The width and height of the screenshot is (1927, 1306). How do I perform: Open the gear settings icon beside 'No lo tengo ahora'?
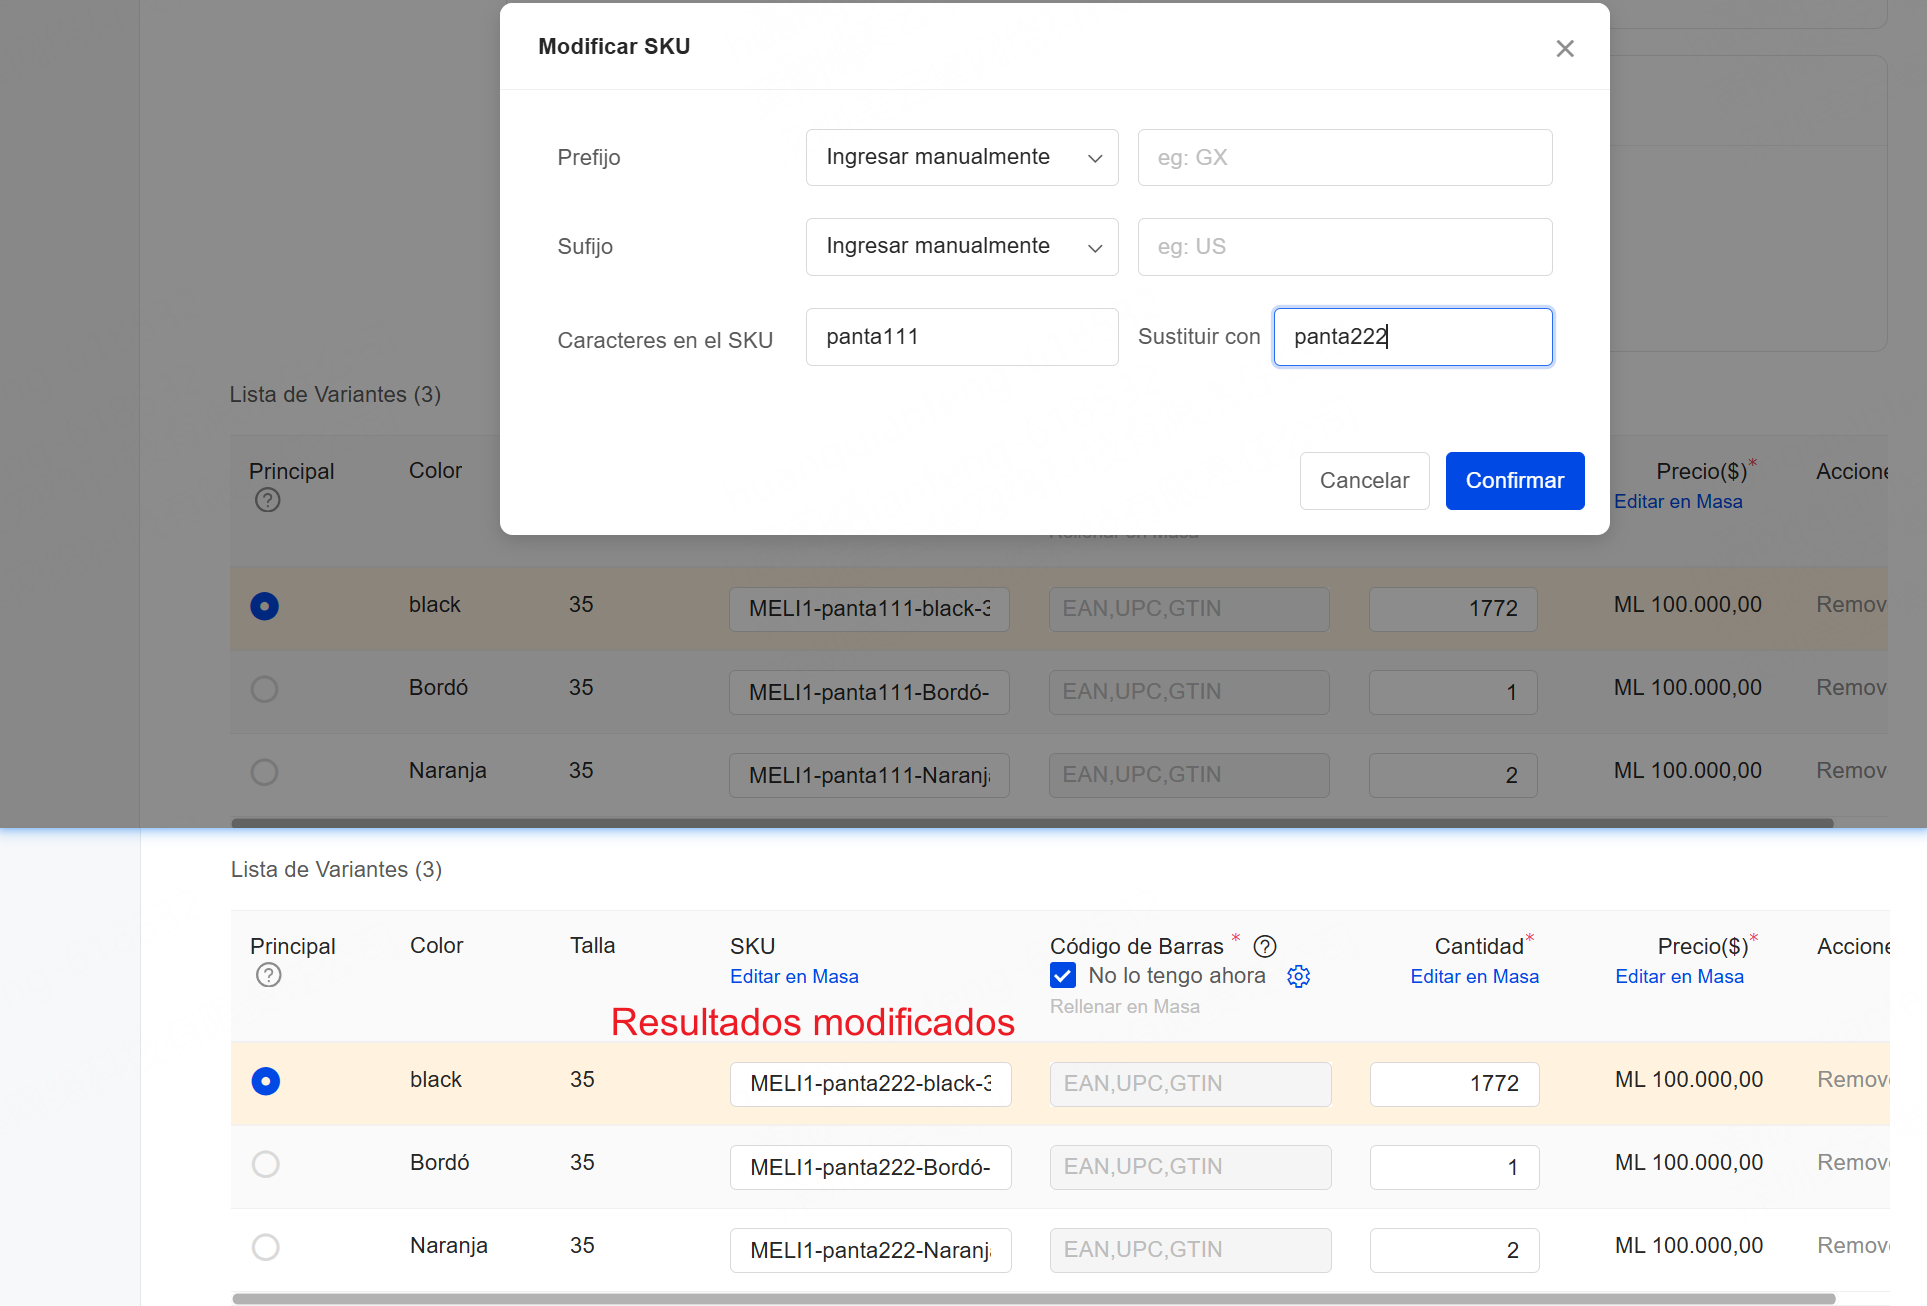click(x=1298, y=976)
